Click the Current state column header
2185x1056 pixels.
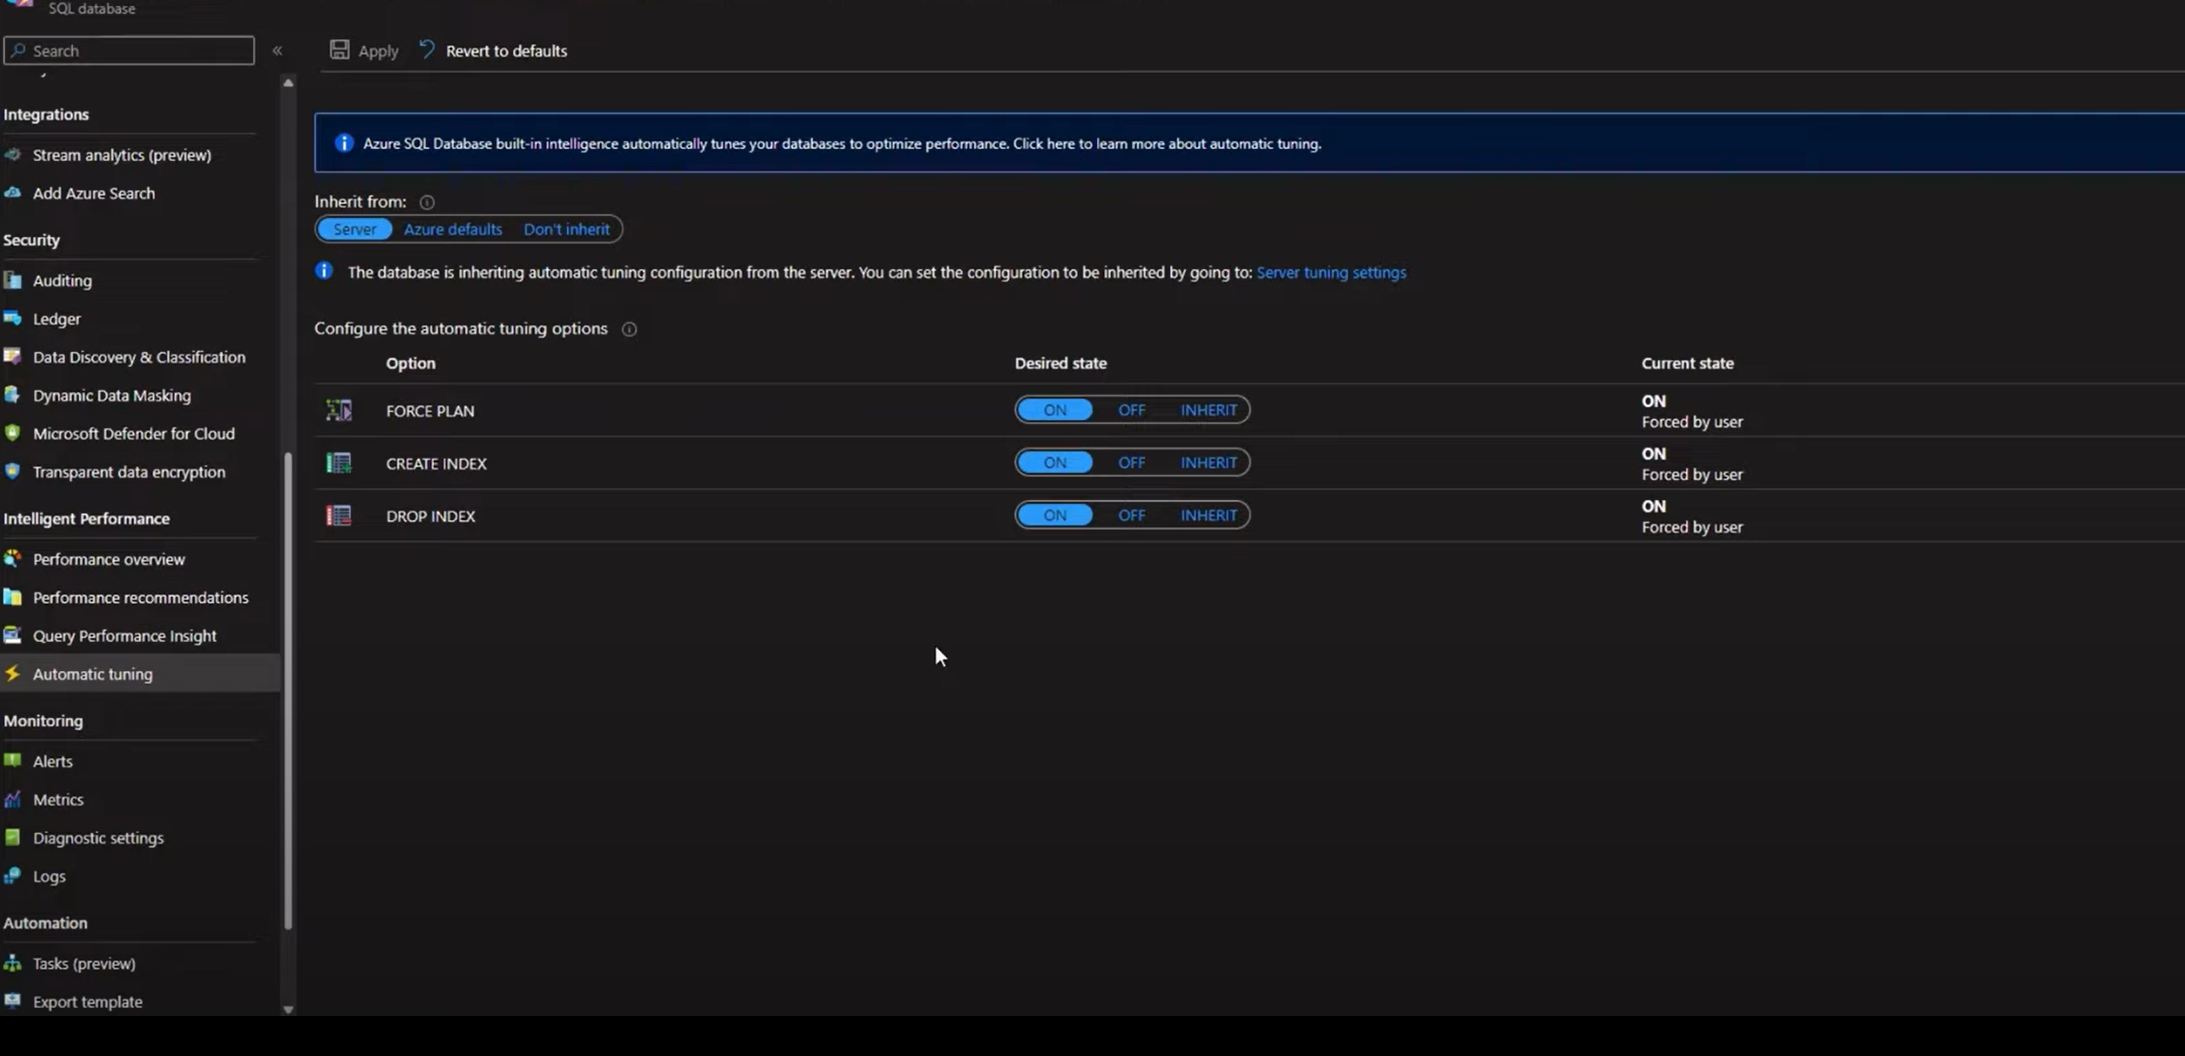[x=1687, y=363]
